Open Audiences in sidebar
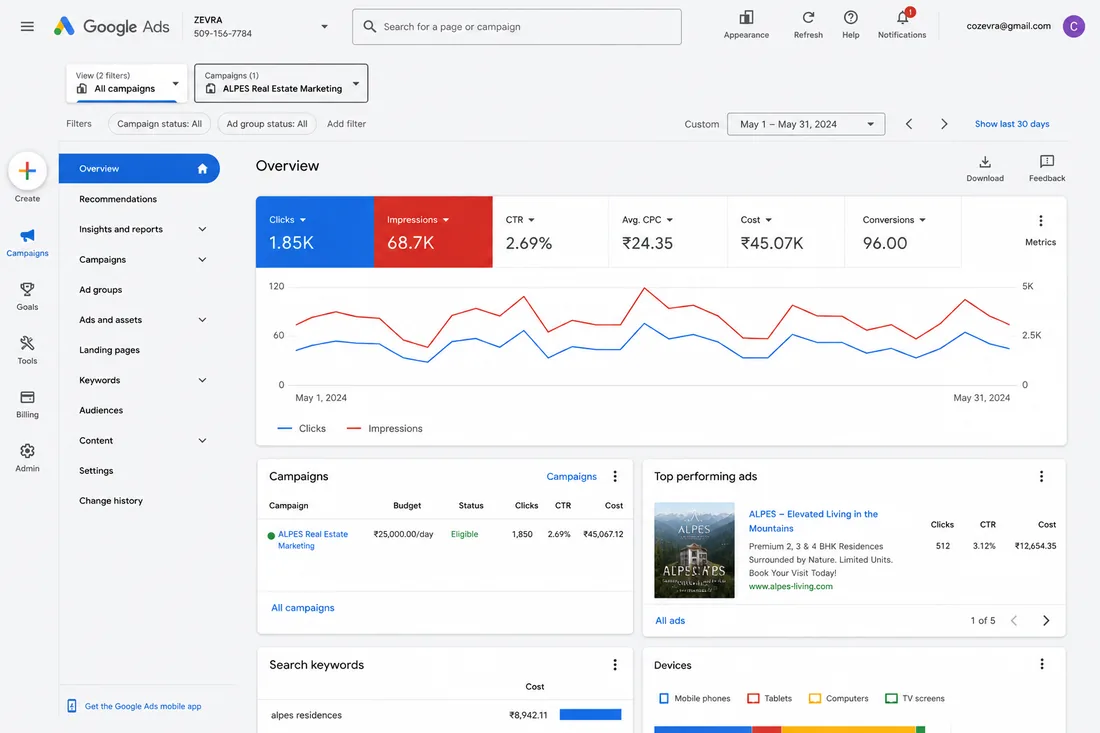Viewport: 1100px width, 733px height. 101,410
